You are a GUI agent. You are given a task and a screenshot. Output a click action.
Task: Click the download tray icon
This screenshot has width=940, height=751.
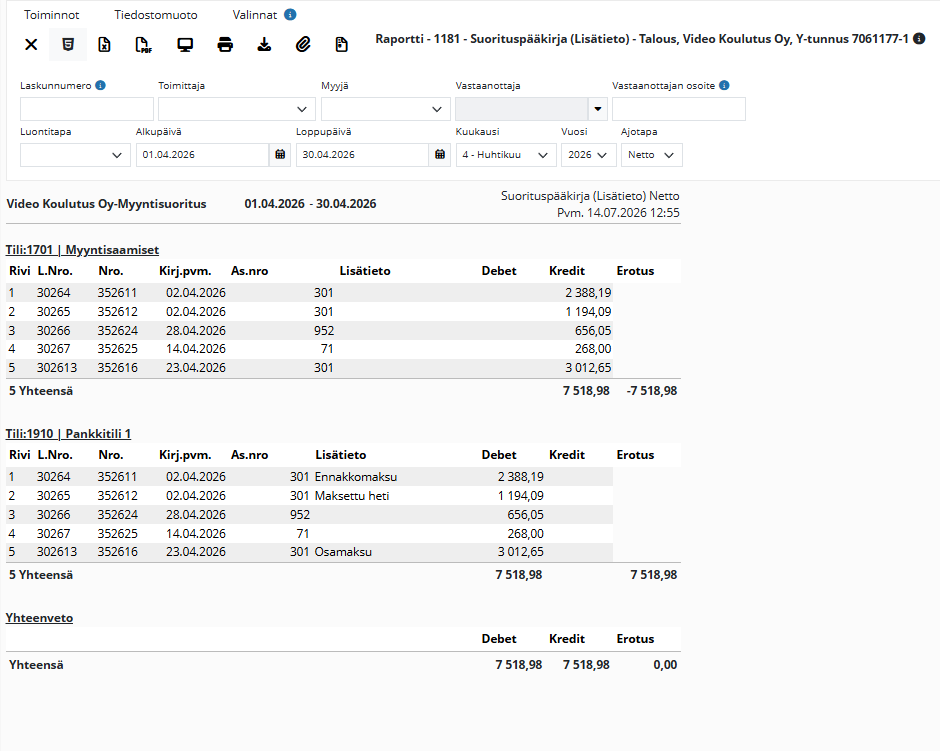coord(264,44)
